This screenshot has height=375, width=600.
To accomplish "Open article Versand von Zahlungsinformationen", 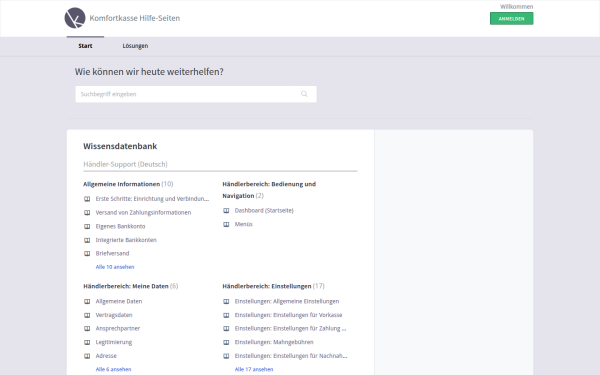I will click(x=143, y=212).
